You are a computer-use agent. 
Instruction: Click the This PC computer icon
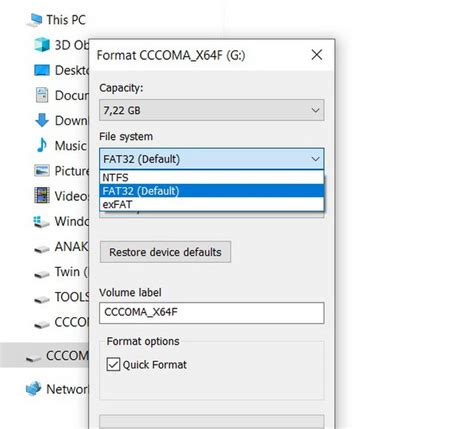[35, 20]
